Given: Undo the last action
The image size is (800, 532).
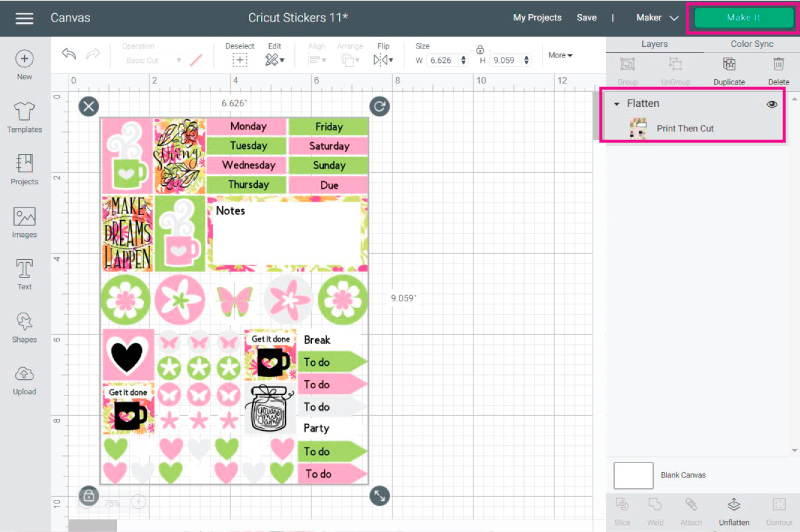Looking at the screenshot, I should 69,54.
